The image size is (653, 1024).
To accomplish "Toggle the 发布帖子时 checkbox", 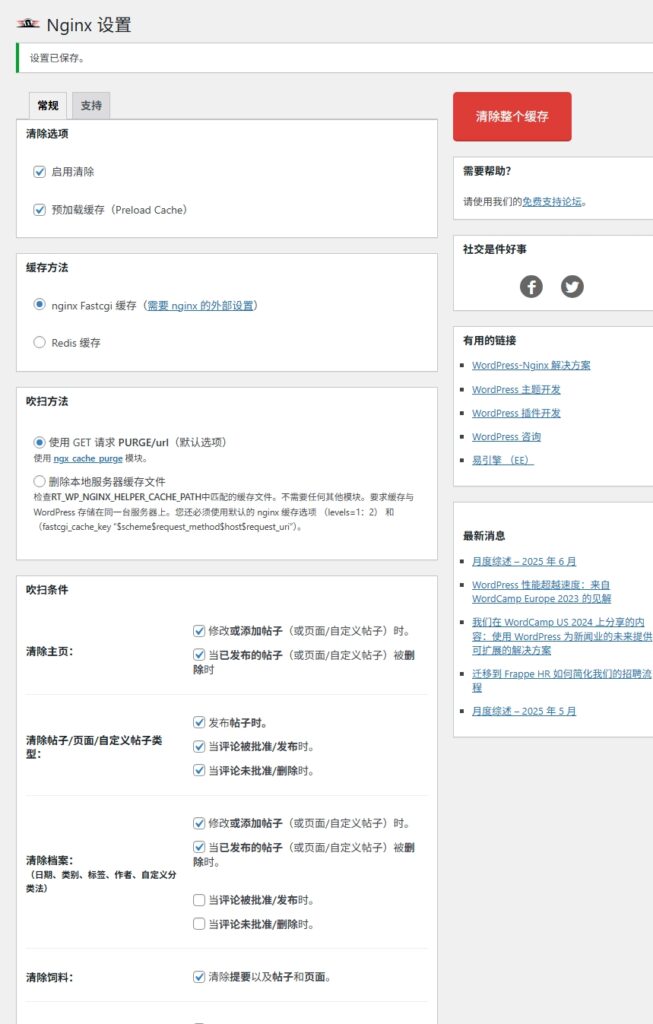I will (x=199, y=722).
